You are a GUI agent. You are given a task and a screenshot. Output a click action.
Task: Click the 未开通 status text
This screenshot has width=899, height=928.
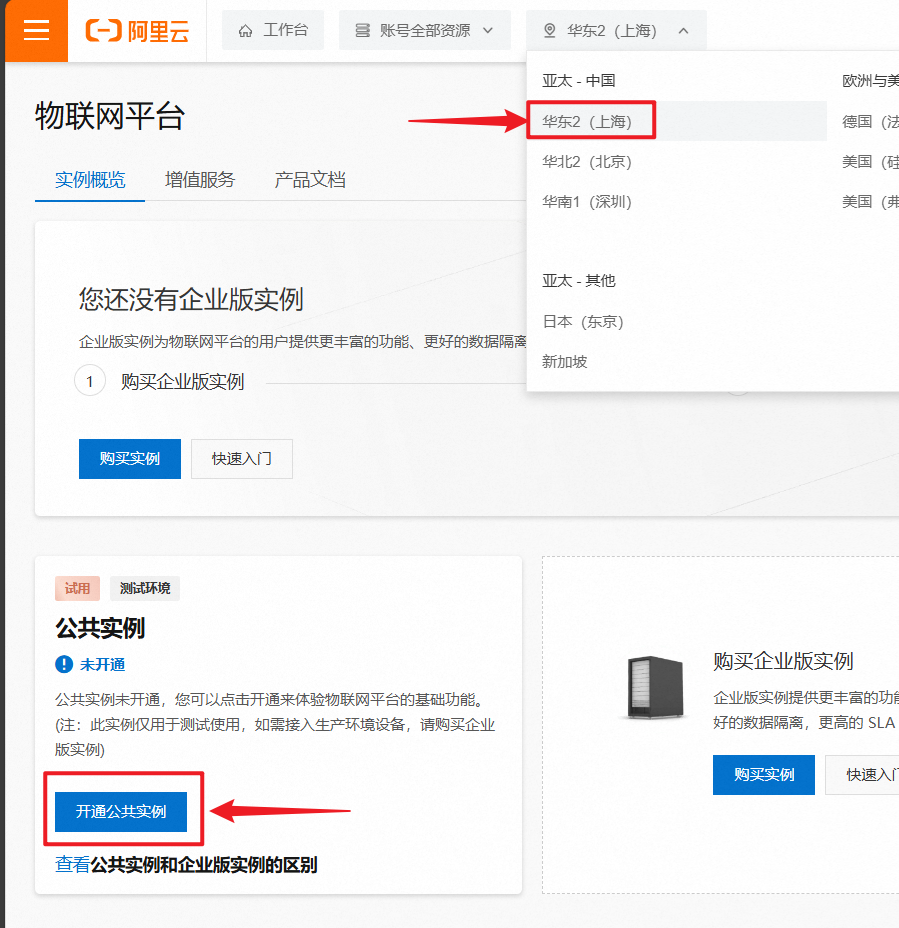[102, 665]
